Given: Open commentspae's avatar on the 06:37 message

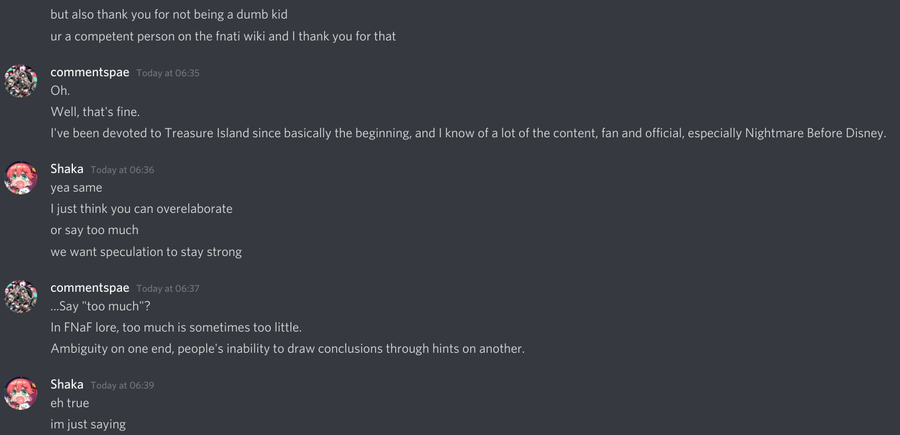Looking at the screenshot, I should tap(22, 296).
